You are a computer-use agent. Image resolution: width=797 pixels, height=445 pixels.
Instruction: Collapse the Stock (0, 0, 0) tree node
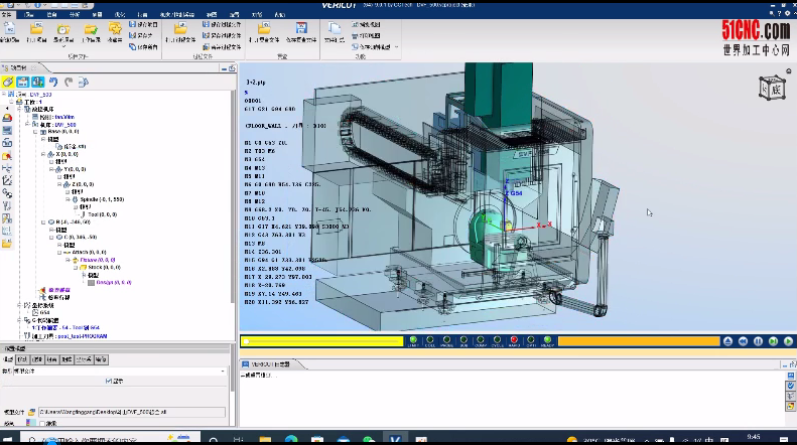click(76, 268)
